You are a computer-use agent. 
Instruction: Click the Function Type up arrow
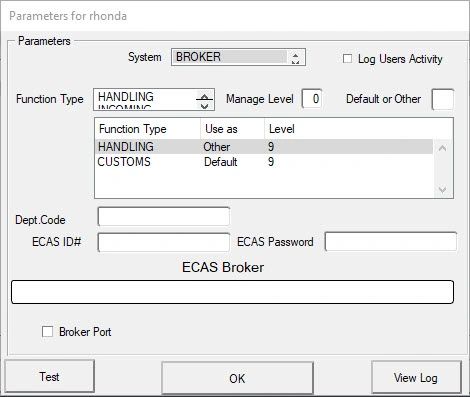tap(204, 97)
